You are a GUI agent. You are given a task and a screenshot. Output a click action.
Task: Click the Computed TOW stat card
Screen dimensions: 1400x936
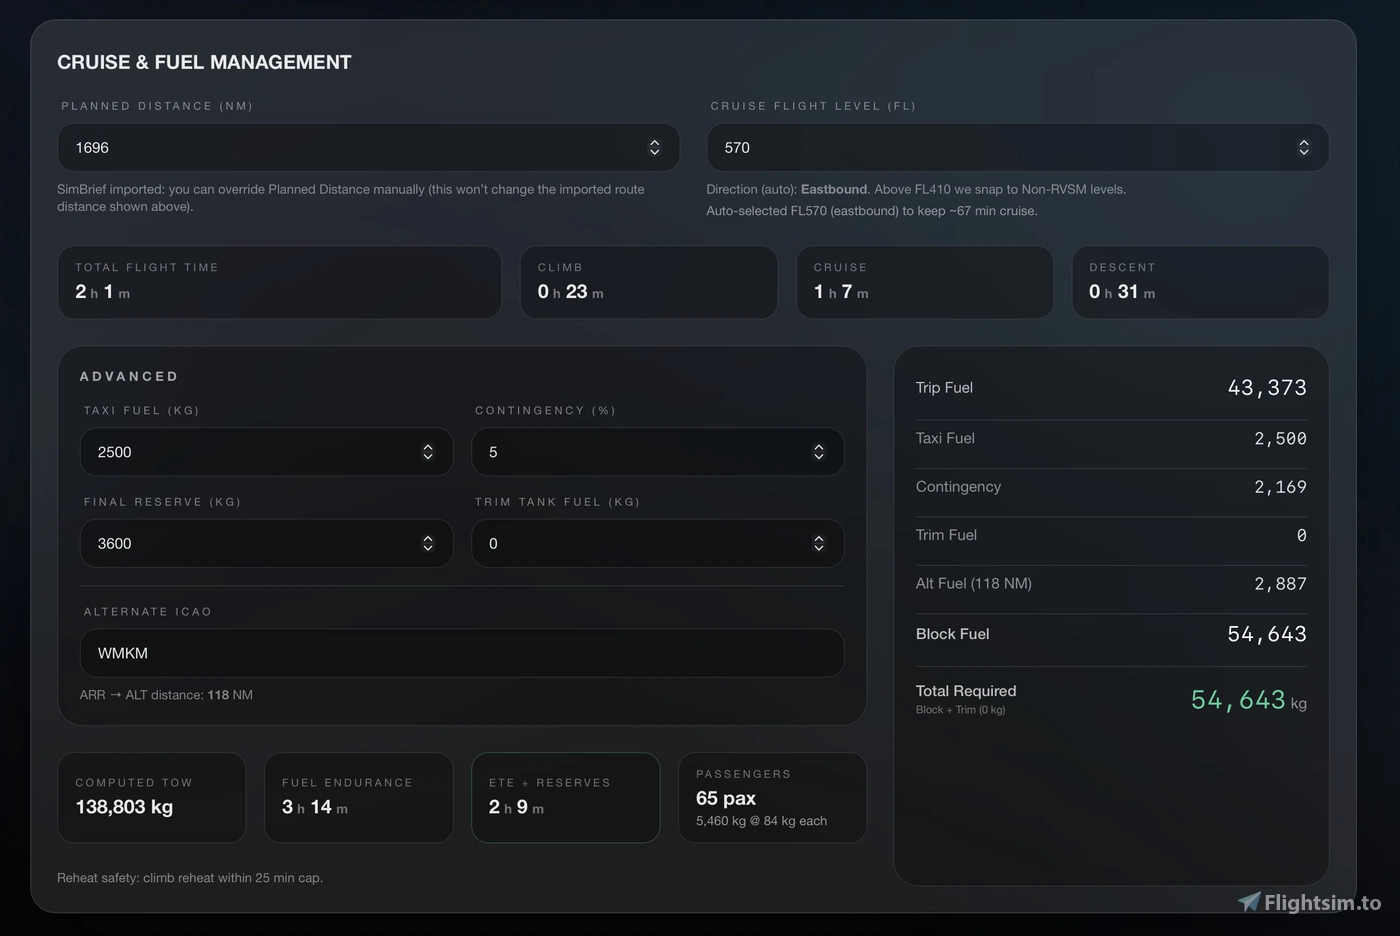click(151, 797)
